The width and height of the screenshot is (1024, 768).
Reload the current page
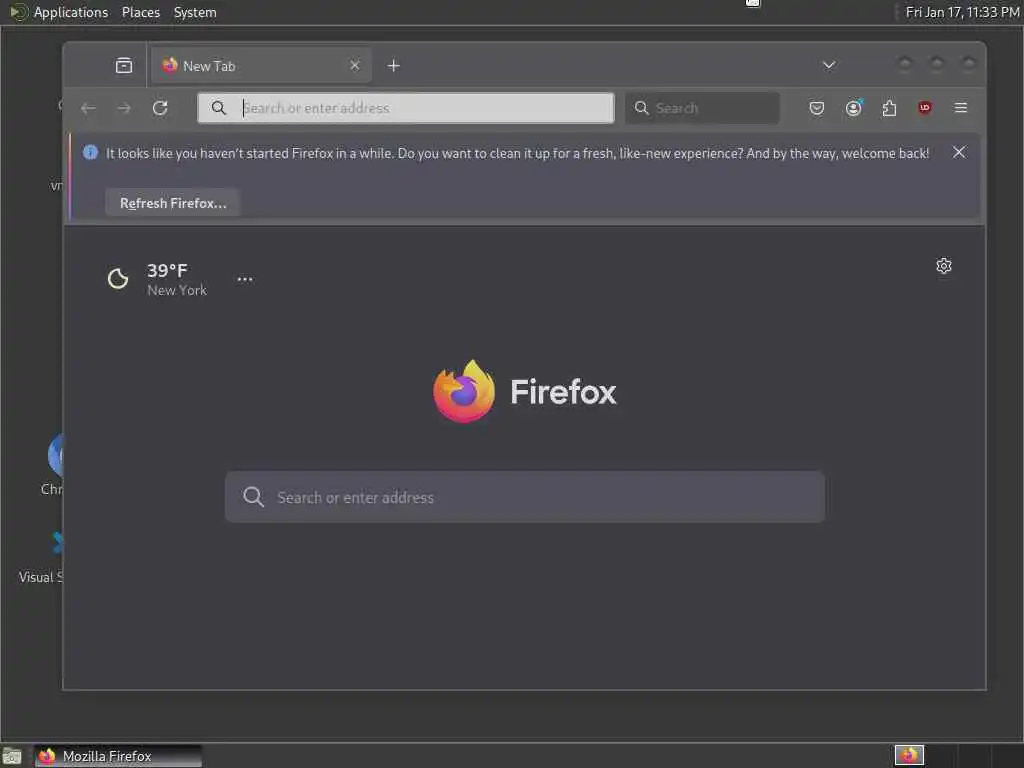coord(160,108)
